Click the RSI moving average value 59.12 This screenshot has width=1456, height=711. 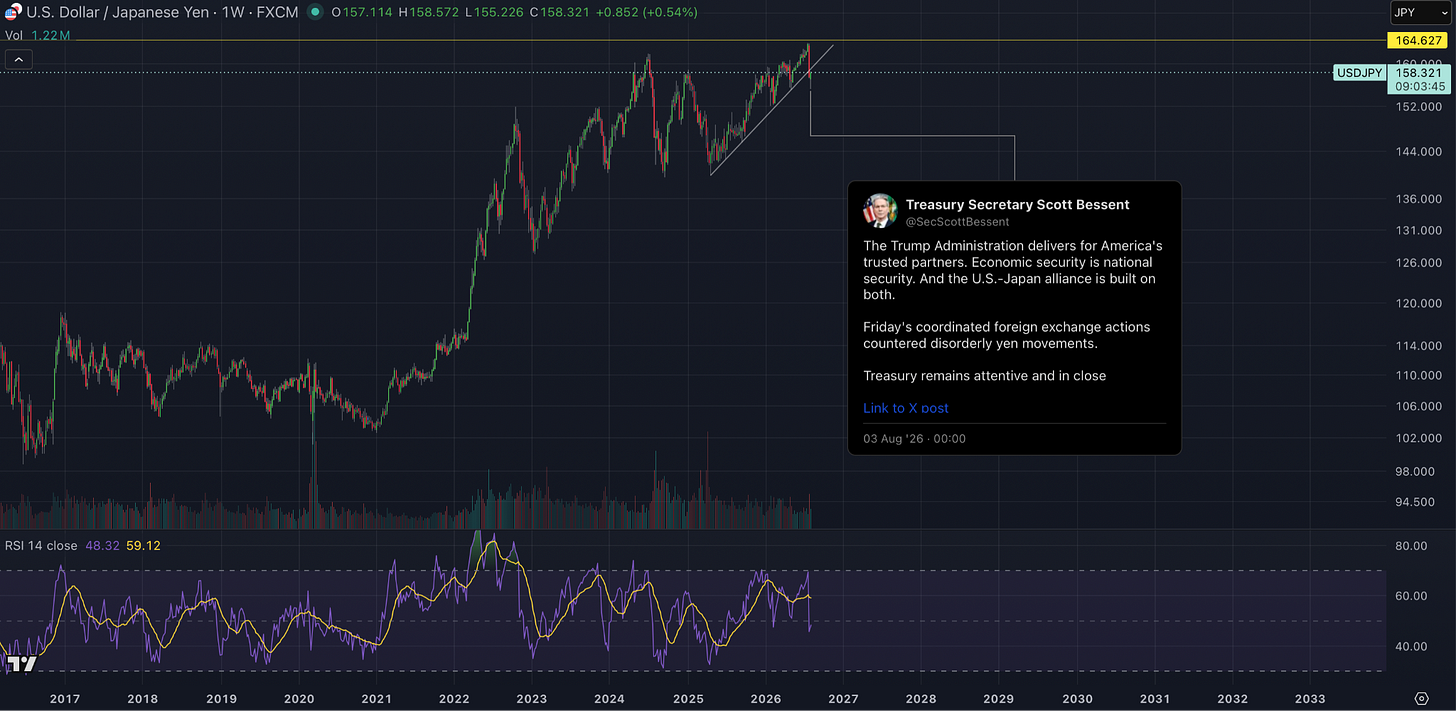click(x=144, y=545)
